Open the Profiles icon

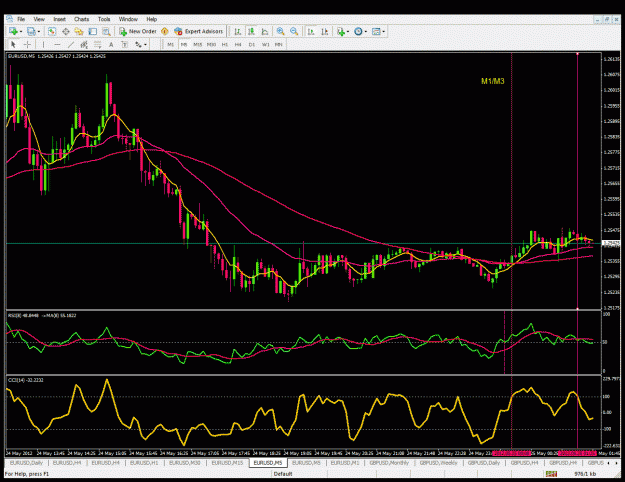tap(31, 31)
